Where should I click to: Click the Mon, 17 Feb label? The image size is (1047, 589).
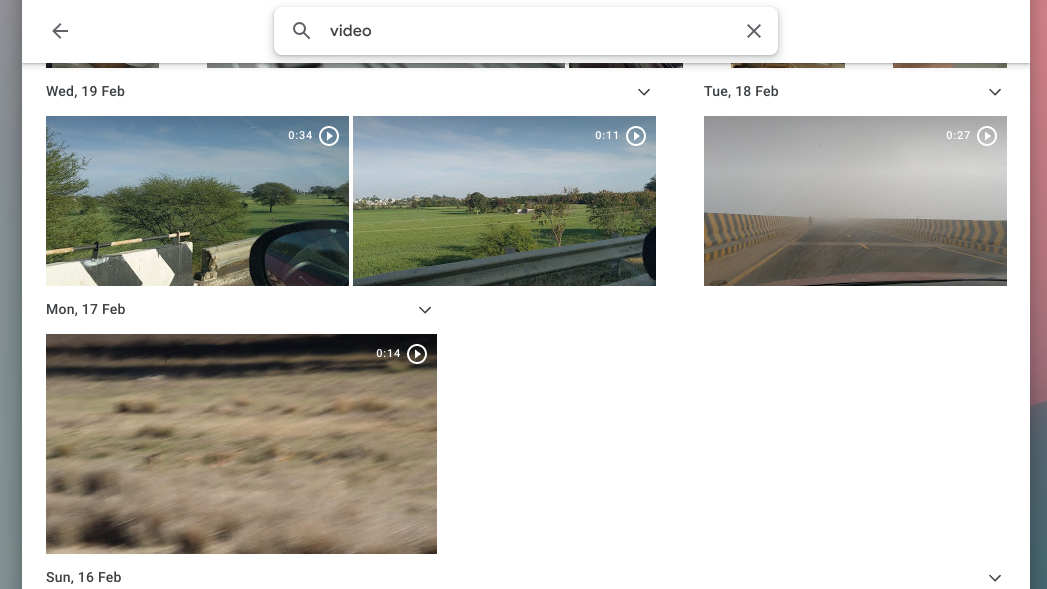click(x=85, y=309)
